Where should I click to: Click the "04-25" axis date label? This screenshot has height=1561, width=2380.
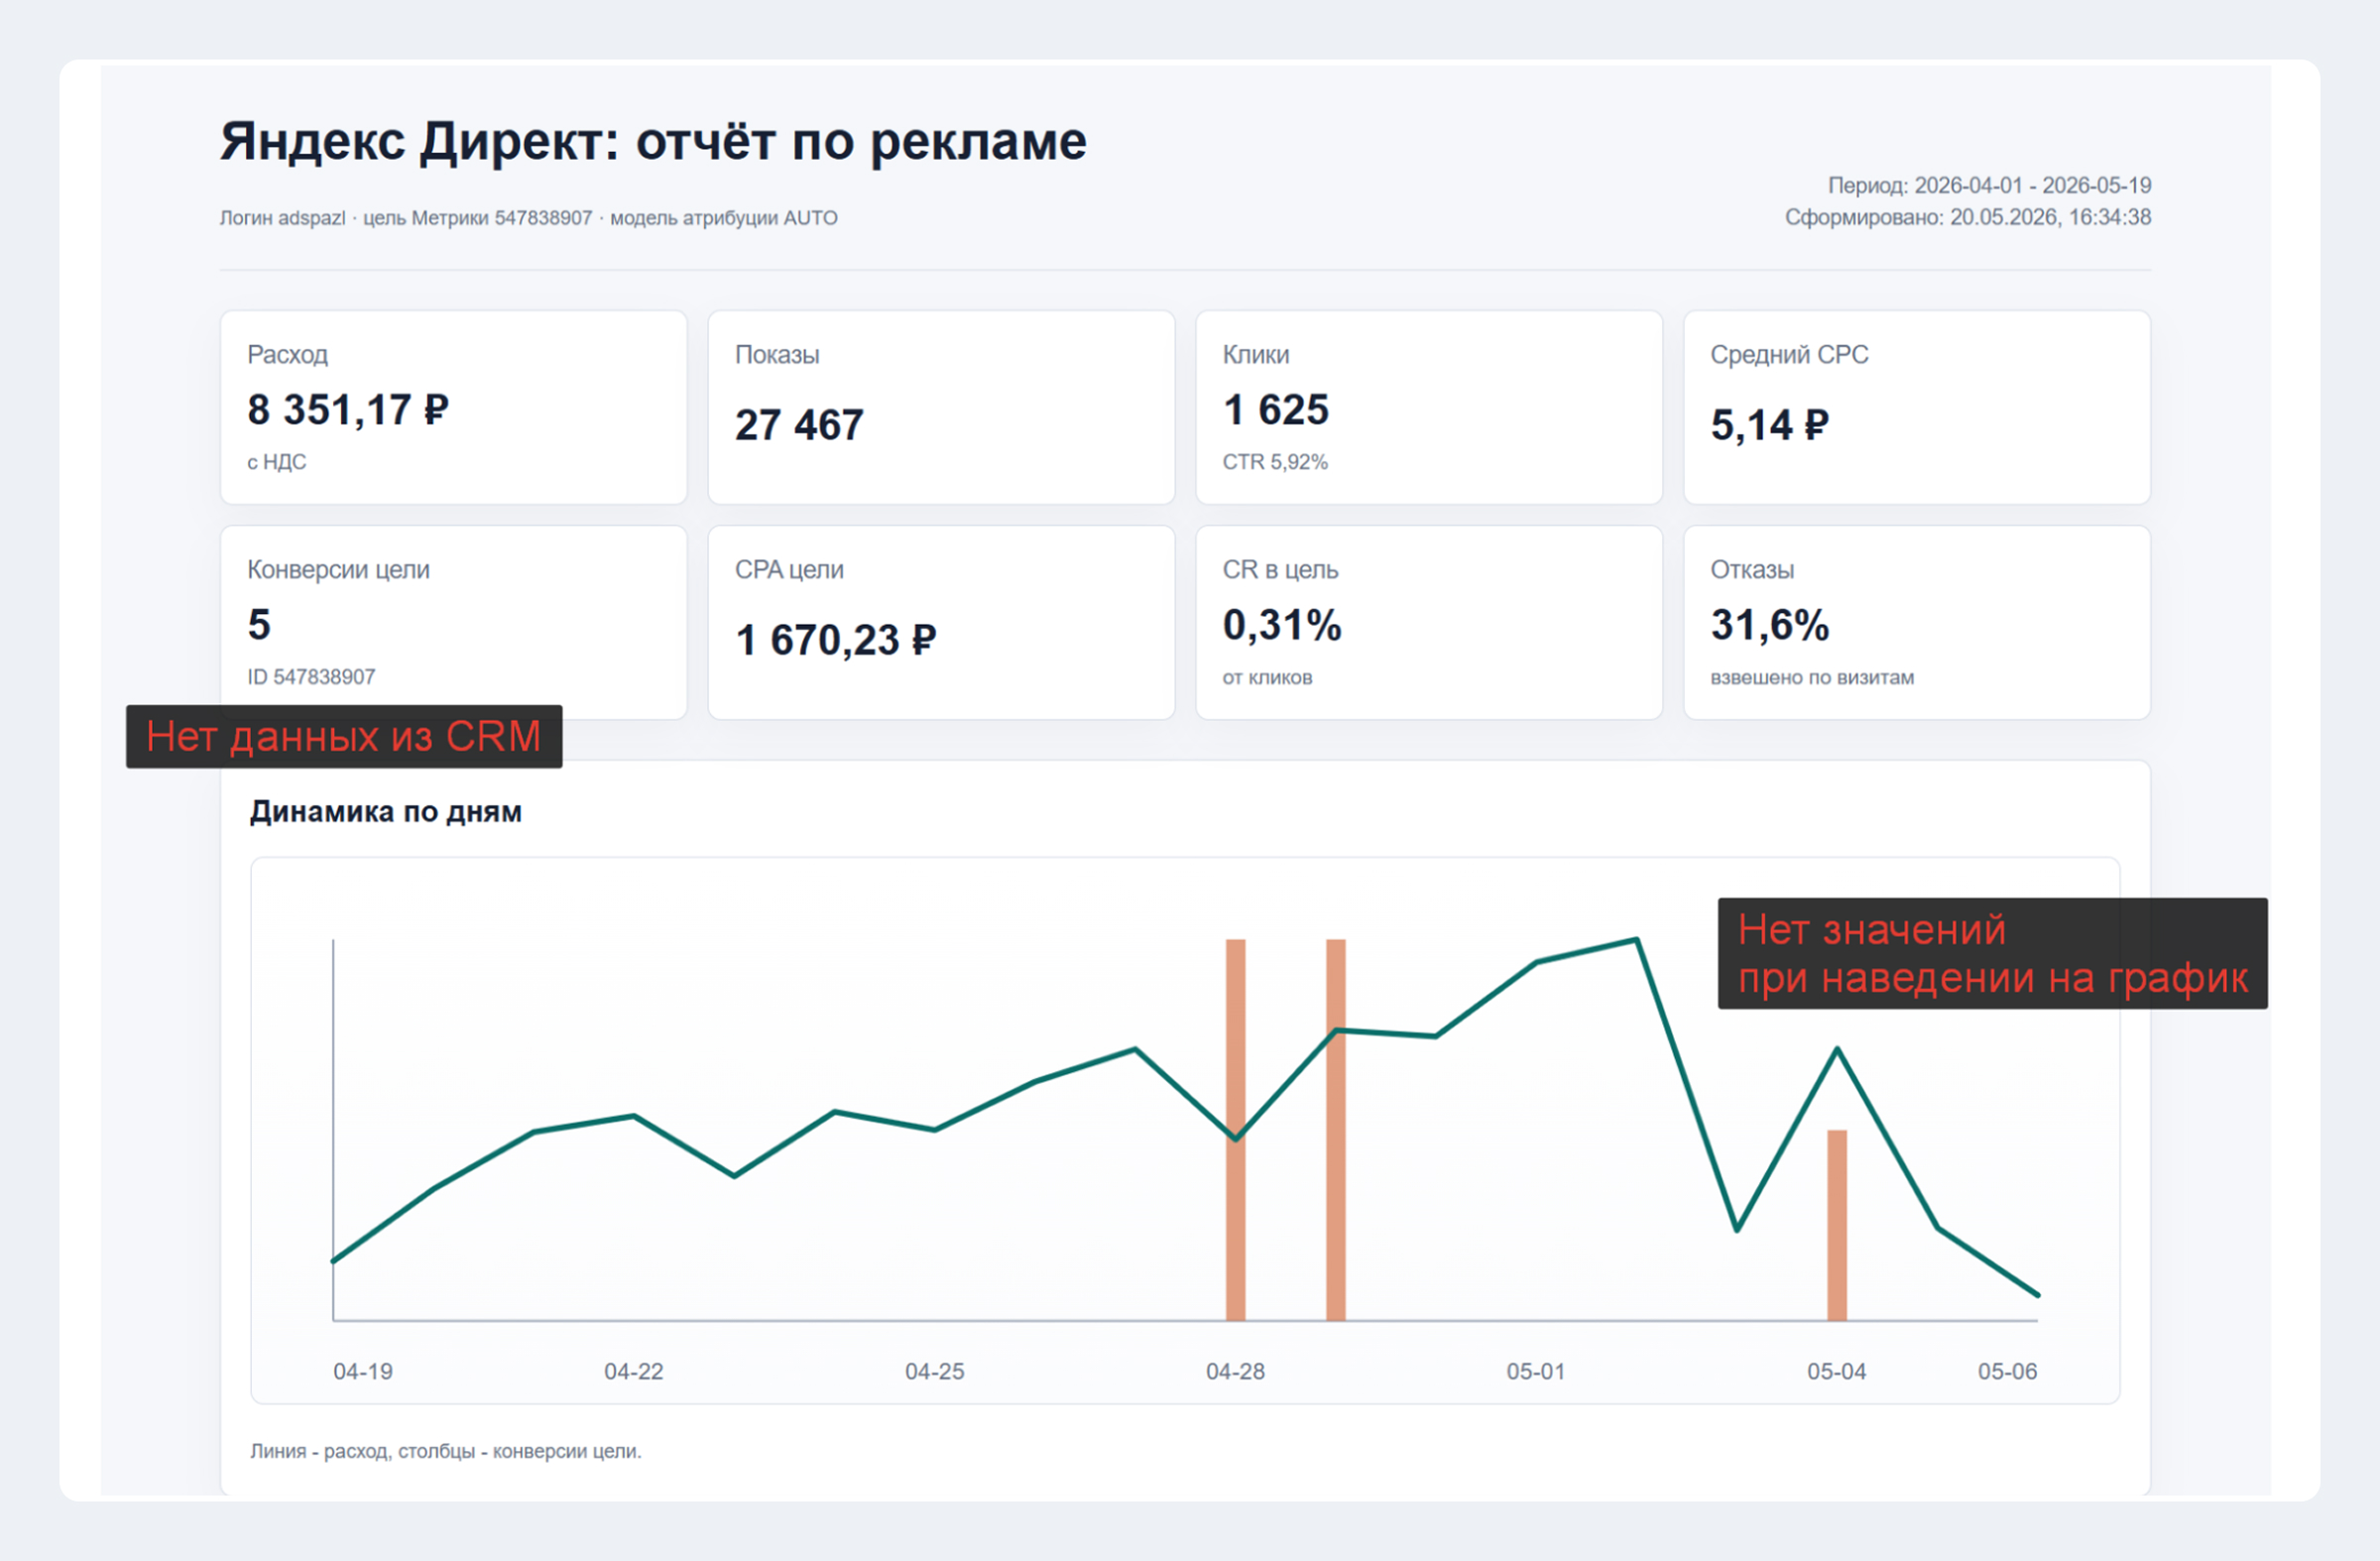pyautogui.click(x=935, y=1371)
